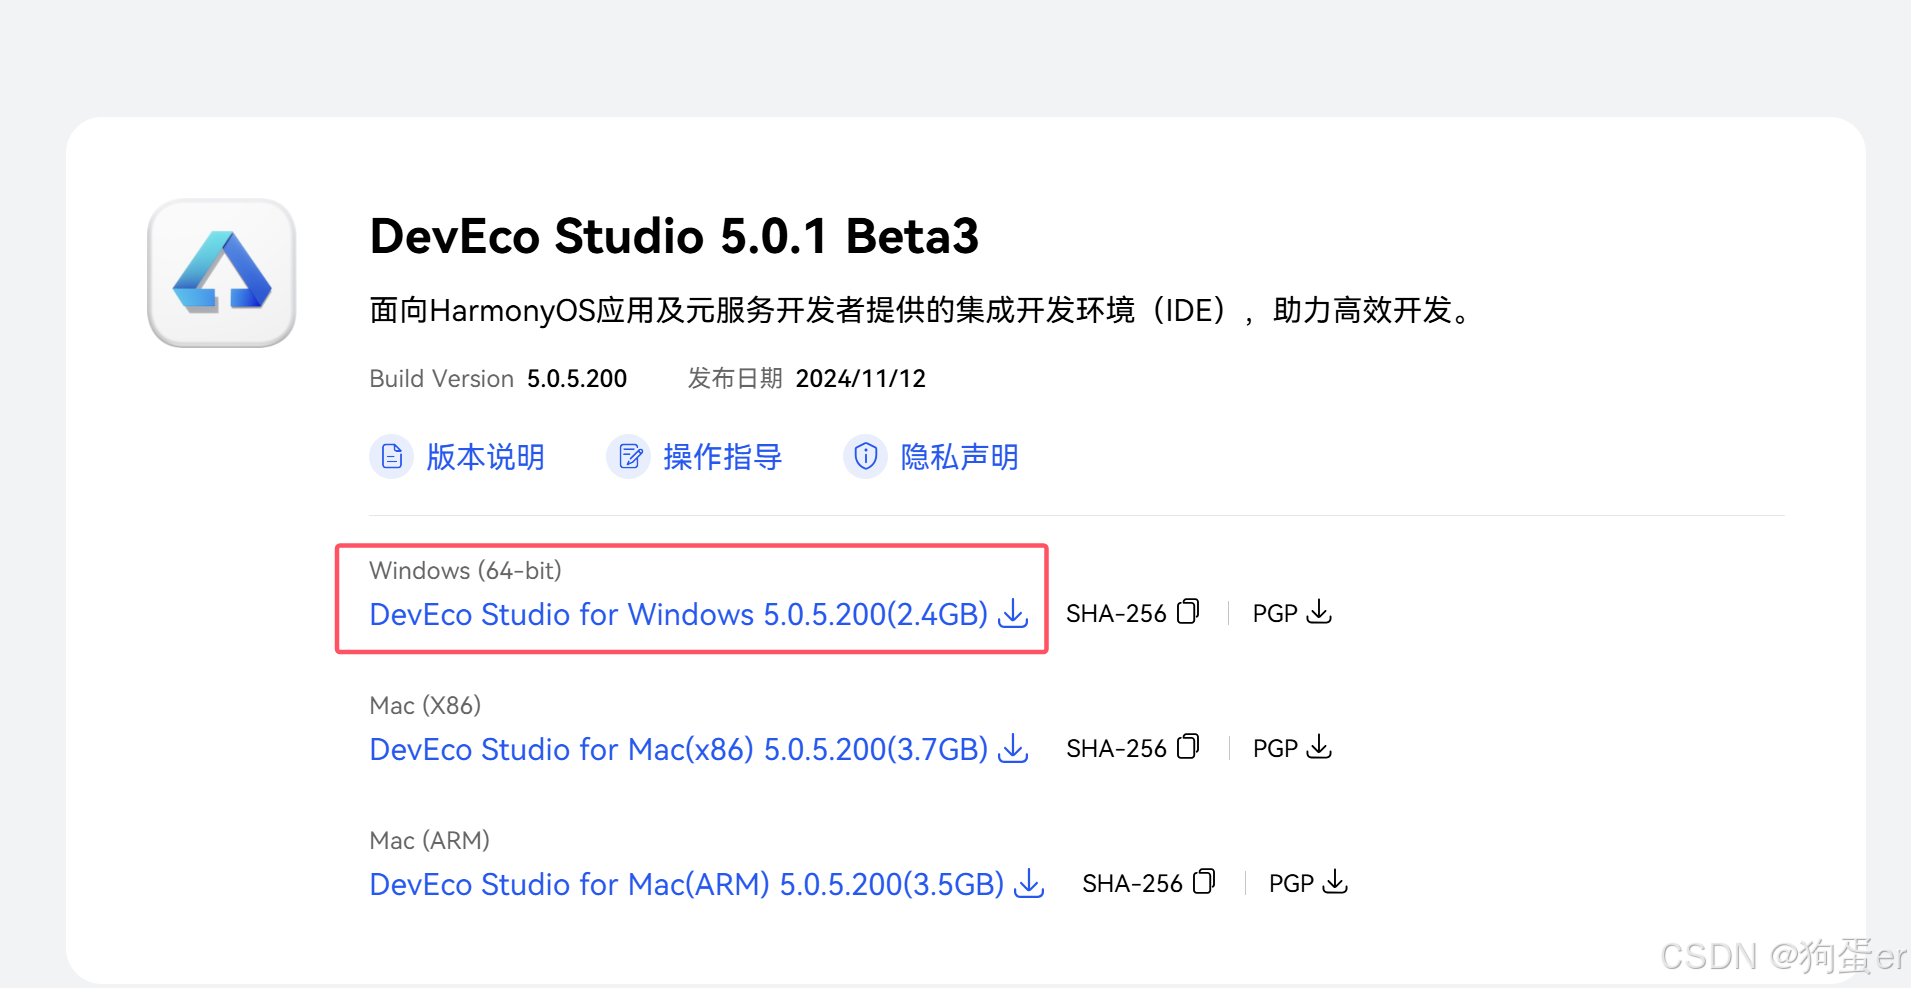Copy the SHA-256 hash for Windows
Screen dimensions: 1911x988
[1188, 612]
